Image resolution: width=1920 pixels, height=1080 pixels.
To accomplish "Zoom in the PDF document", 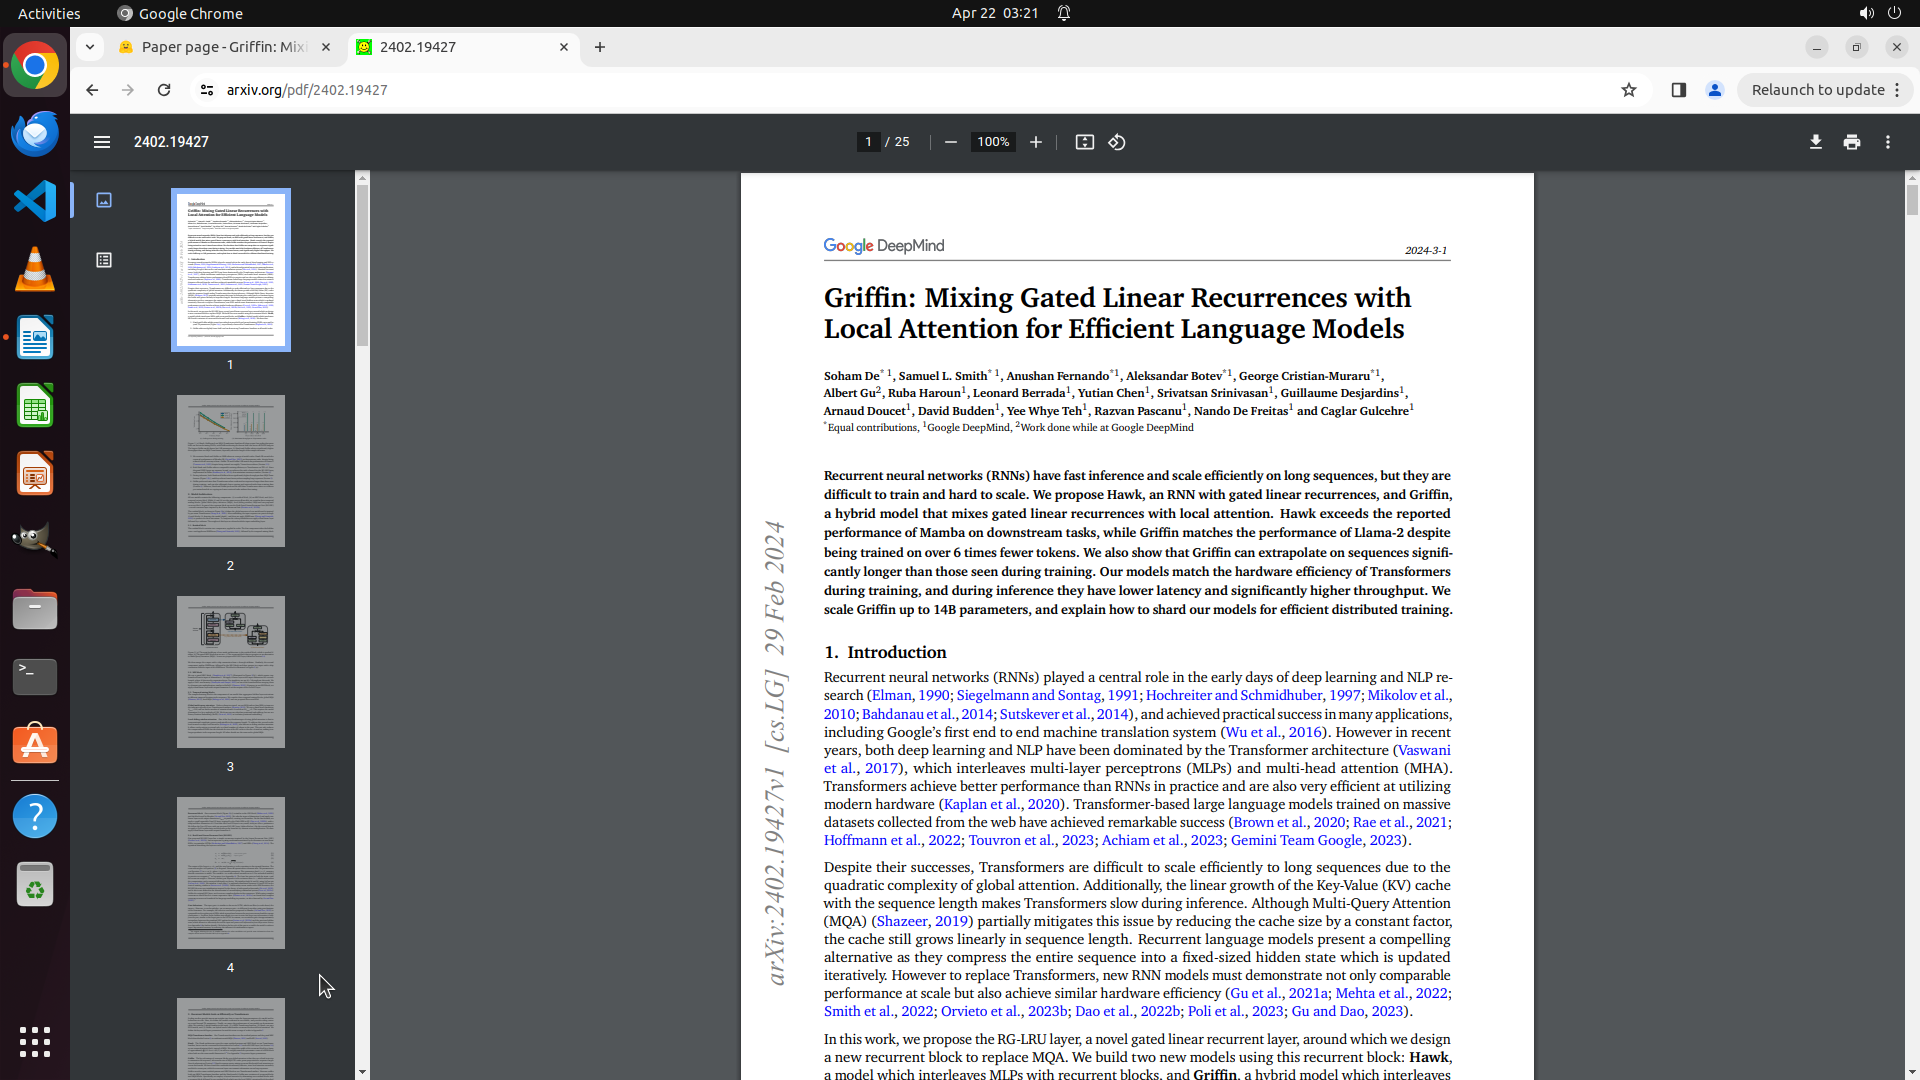I will pyautogui.click(x=1036, y=142).
